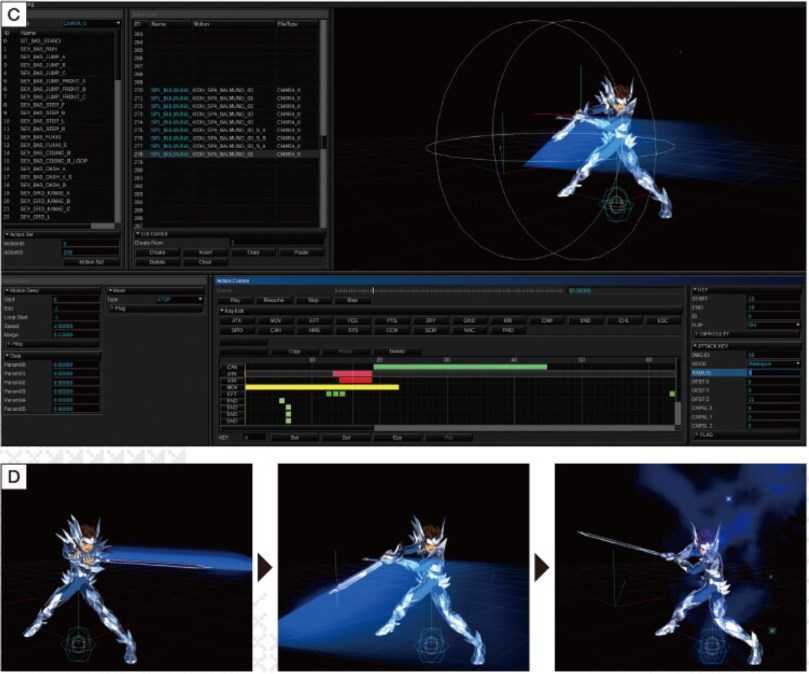Add an ATK key
This screenshot has height=674, width=809.
(237, 320)
